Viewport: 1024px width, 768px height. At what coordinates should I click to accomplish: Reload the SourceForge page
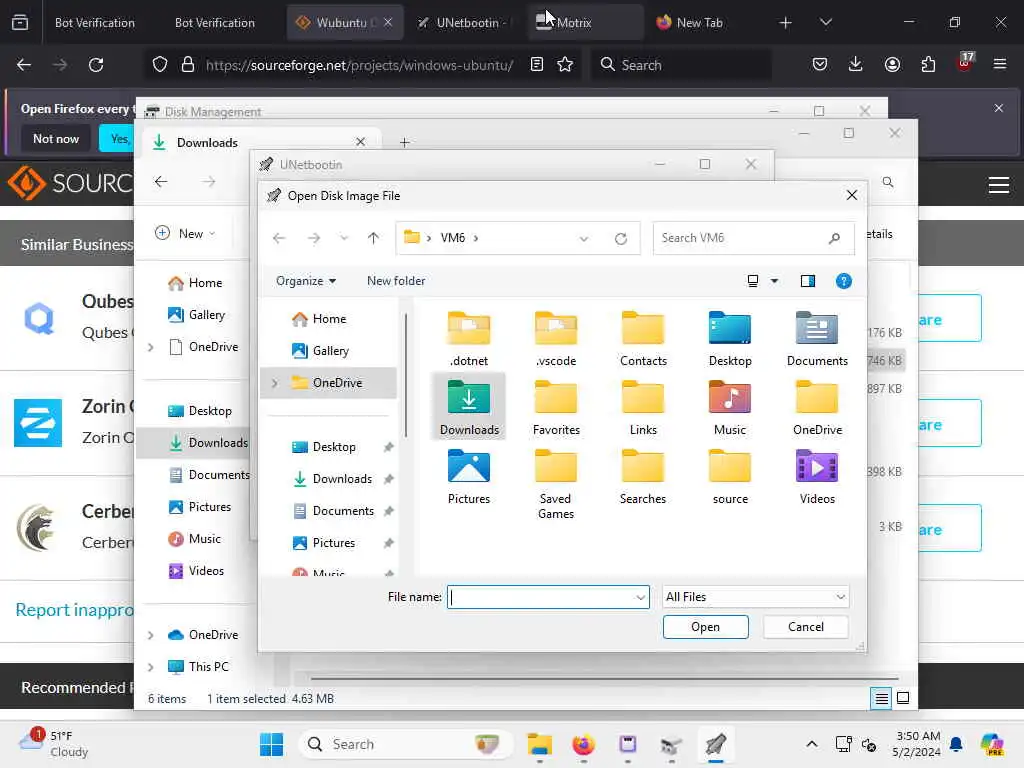click(96, 65)
